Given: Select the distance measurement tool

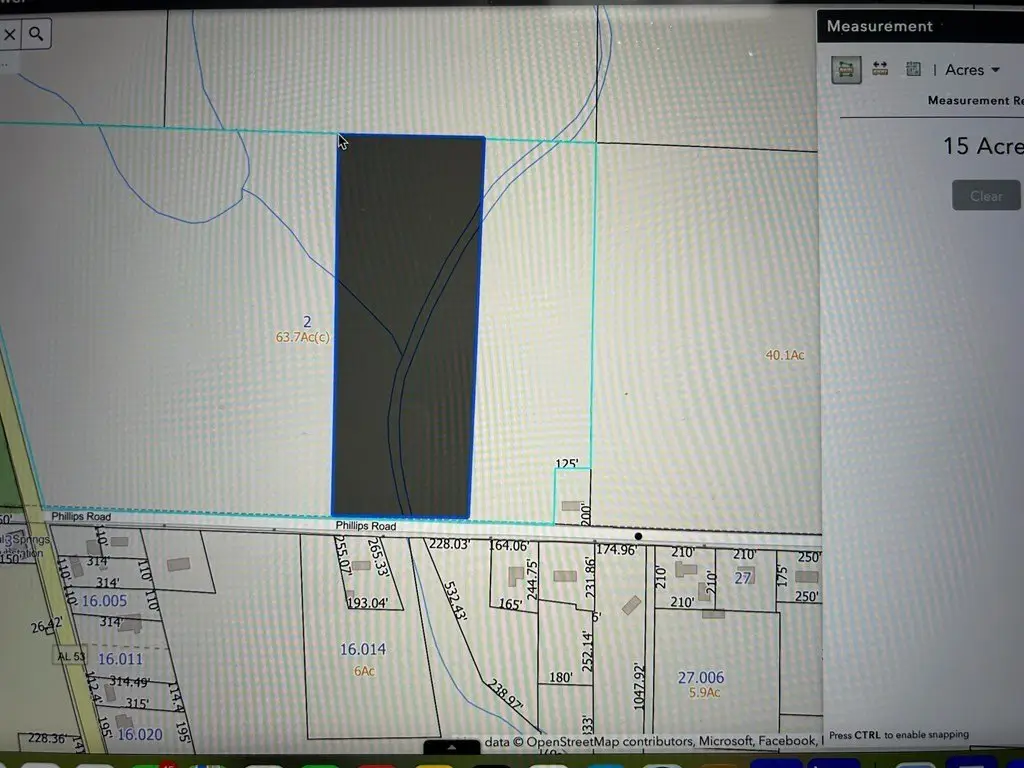Looking at the screenshot, I should pos(880,69).
